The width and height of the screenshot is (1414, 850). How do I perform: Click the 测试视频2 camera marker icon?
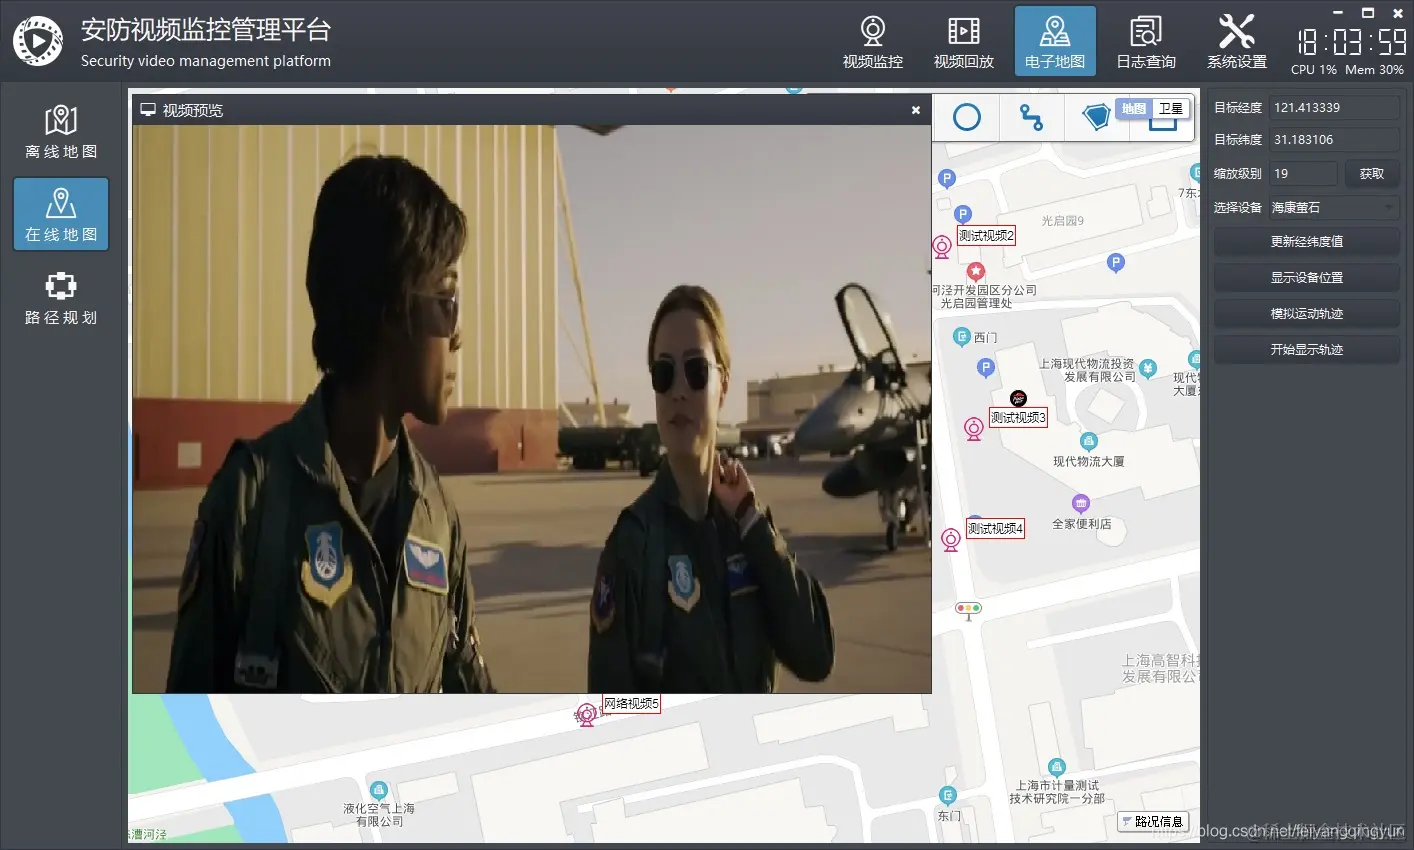tap(941, 247)
